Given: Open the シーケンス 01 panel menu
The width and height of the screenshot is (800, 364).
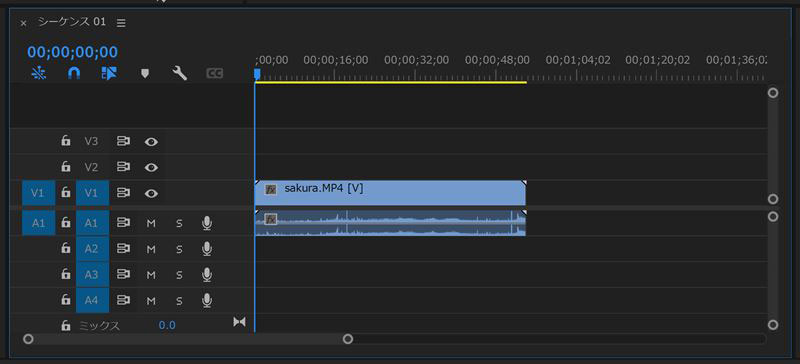Looking at the screenshot, I should click(121, 23).
